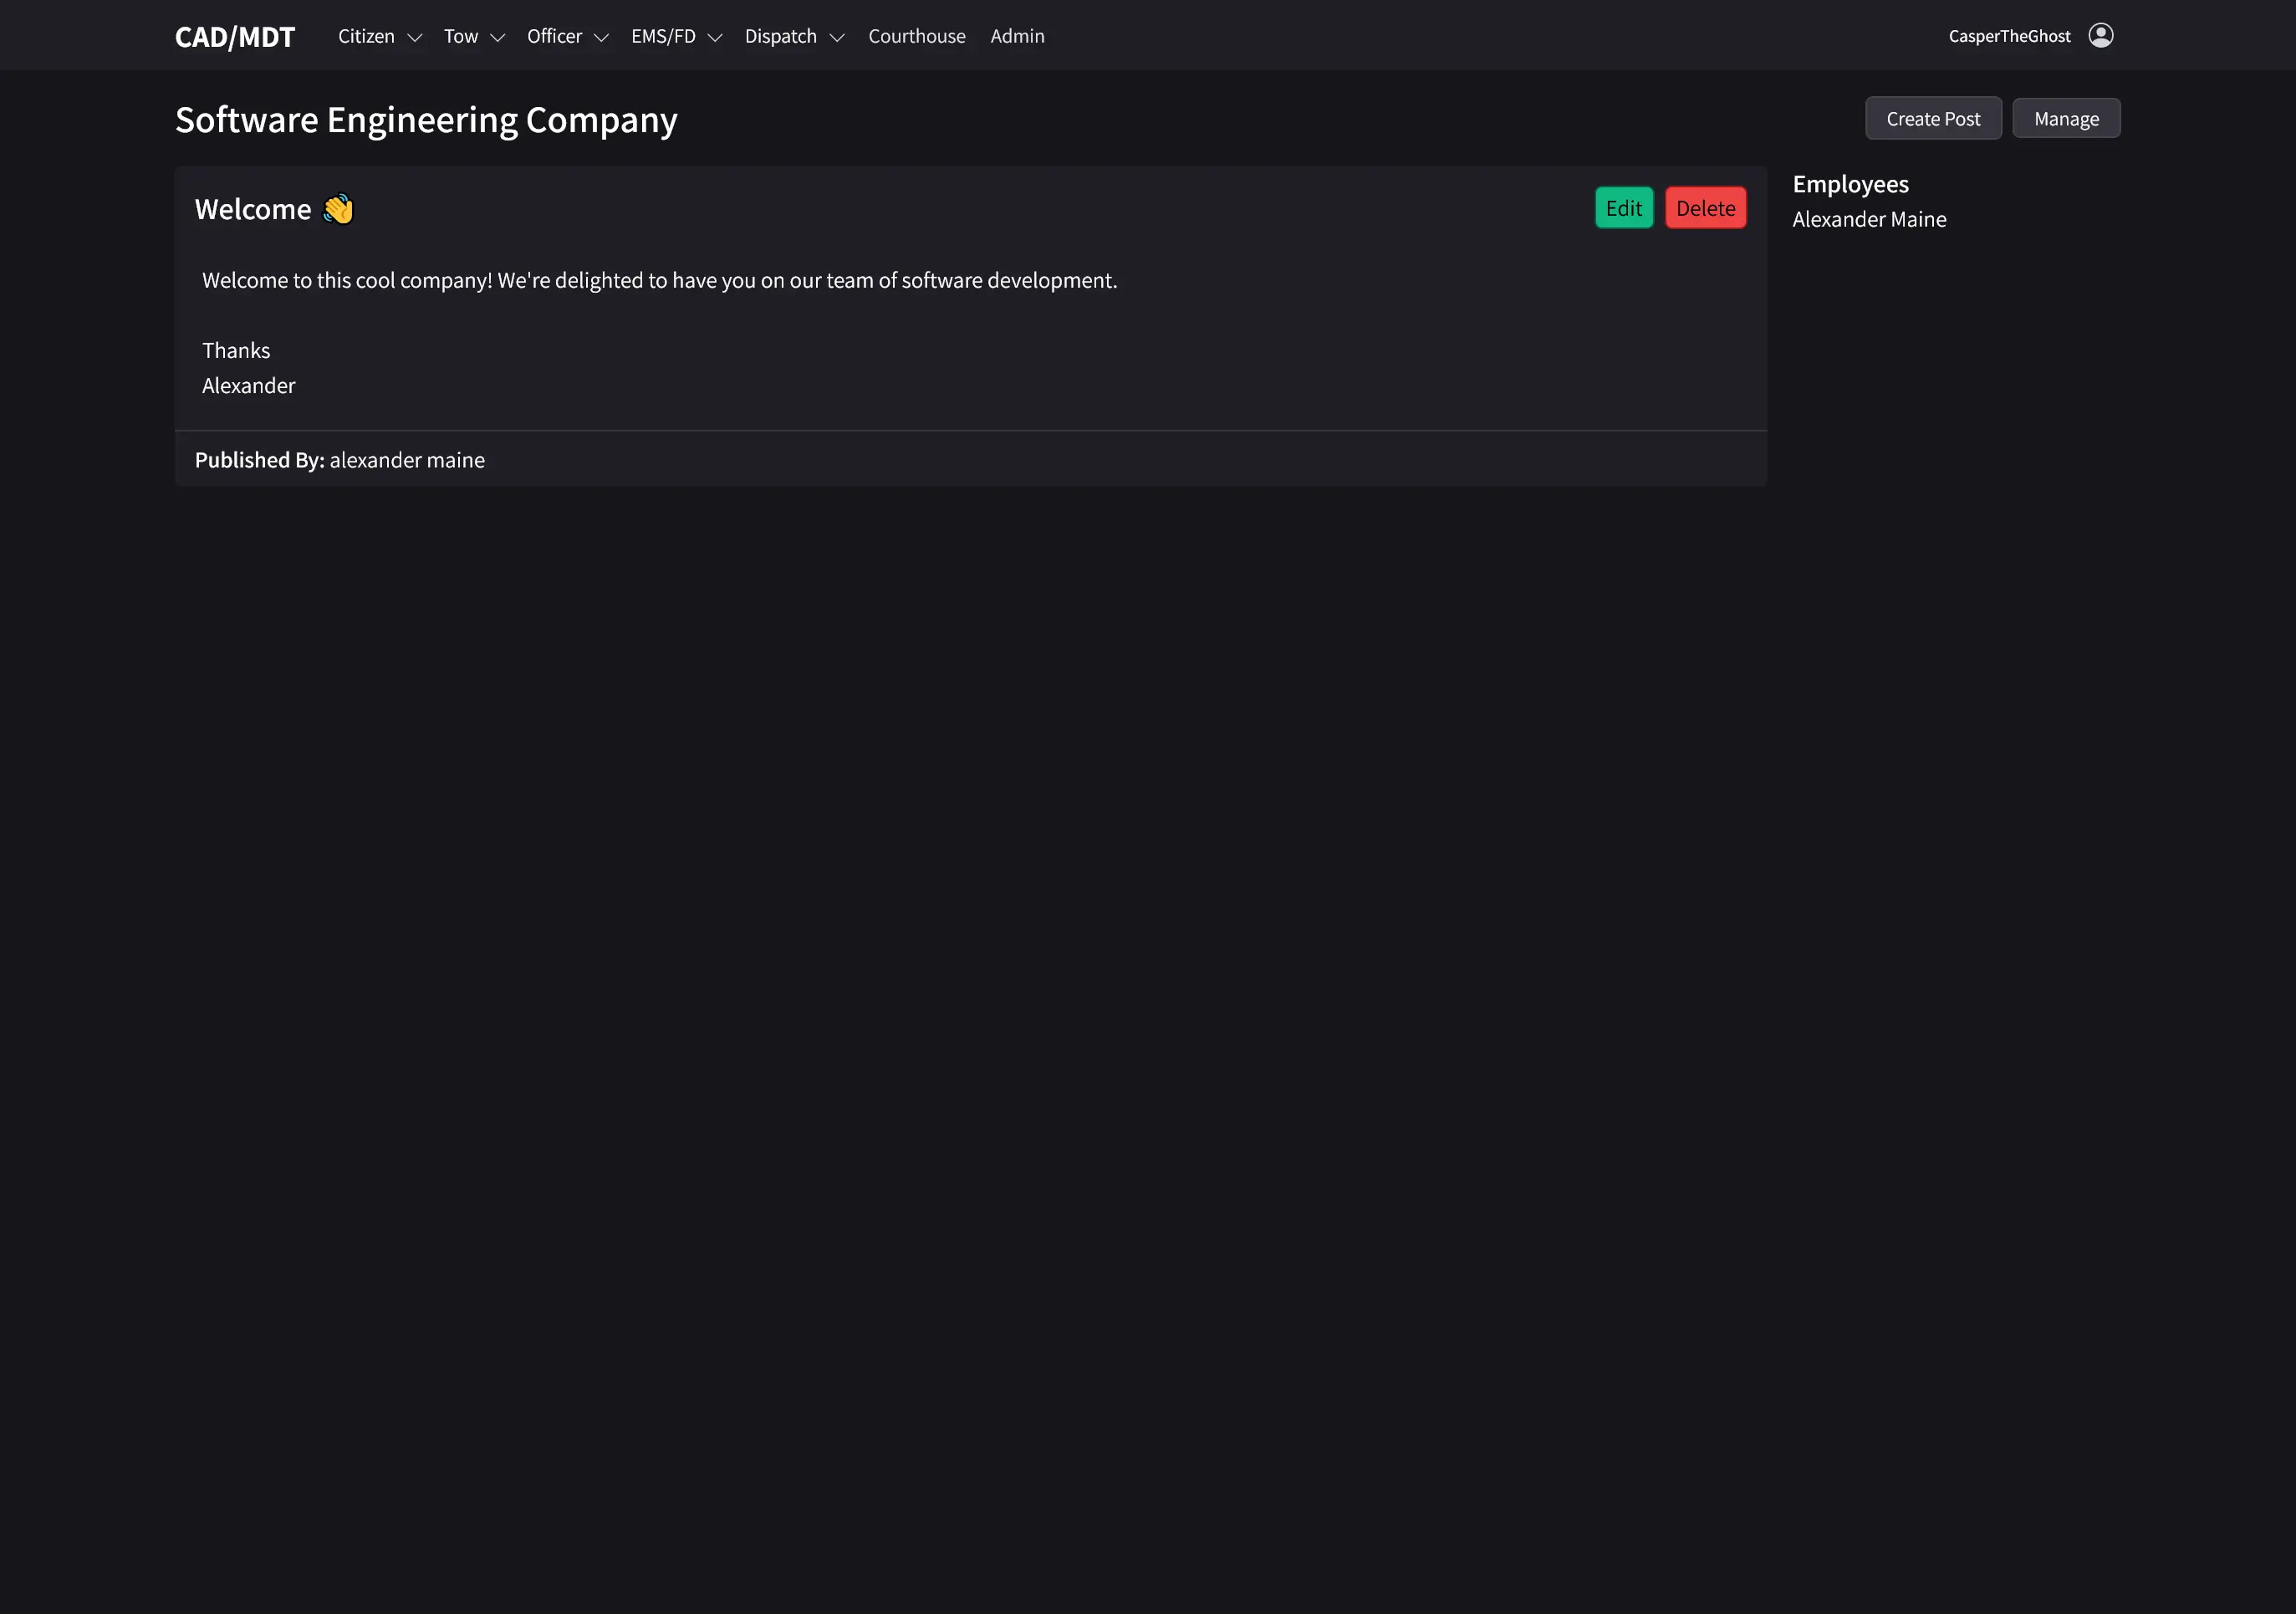The image size is (2296, 1614).
Task: Expand the Citizen dropdown menu
Action: pyautogui.click(x=379, y=37)
